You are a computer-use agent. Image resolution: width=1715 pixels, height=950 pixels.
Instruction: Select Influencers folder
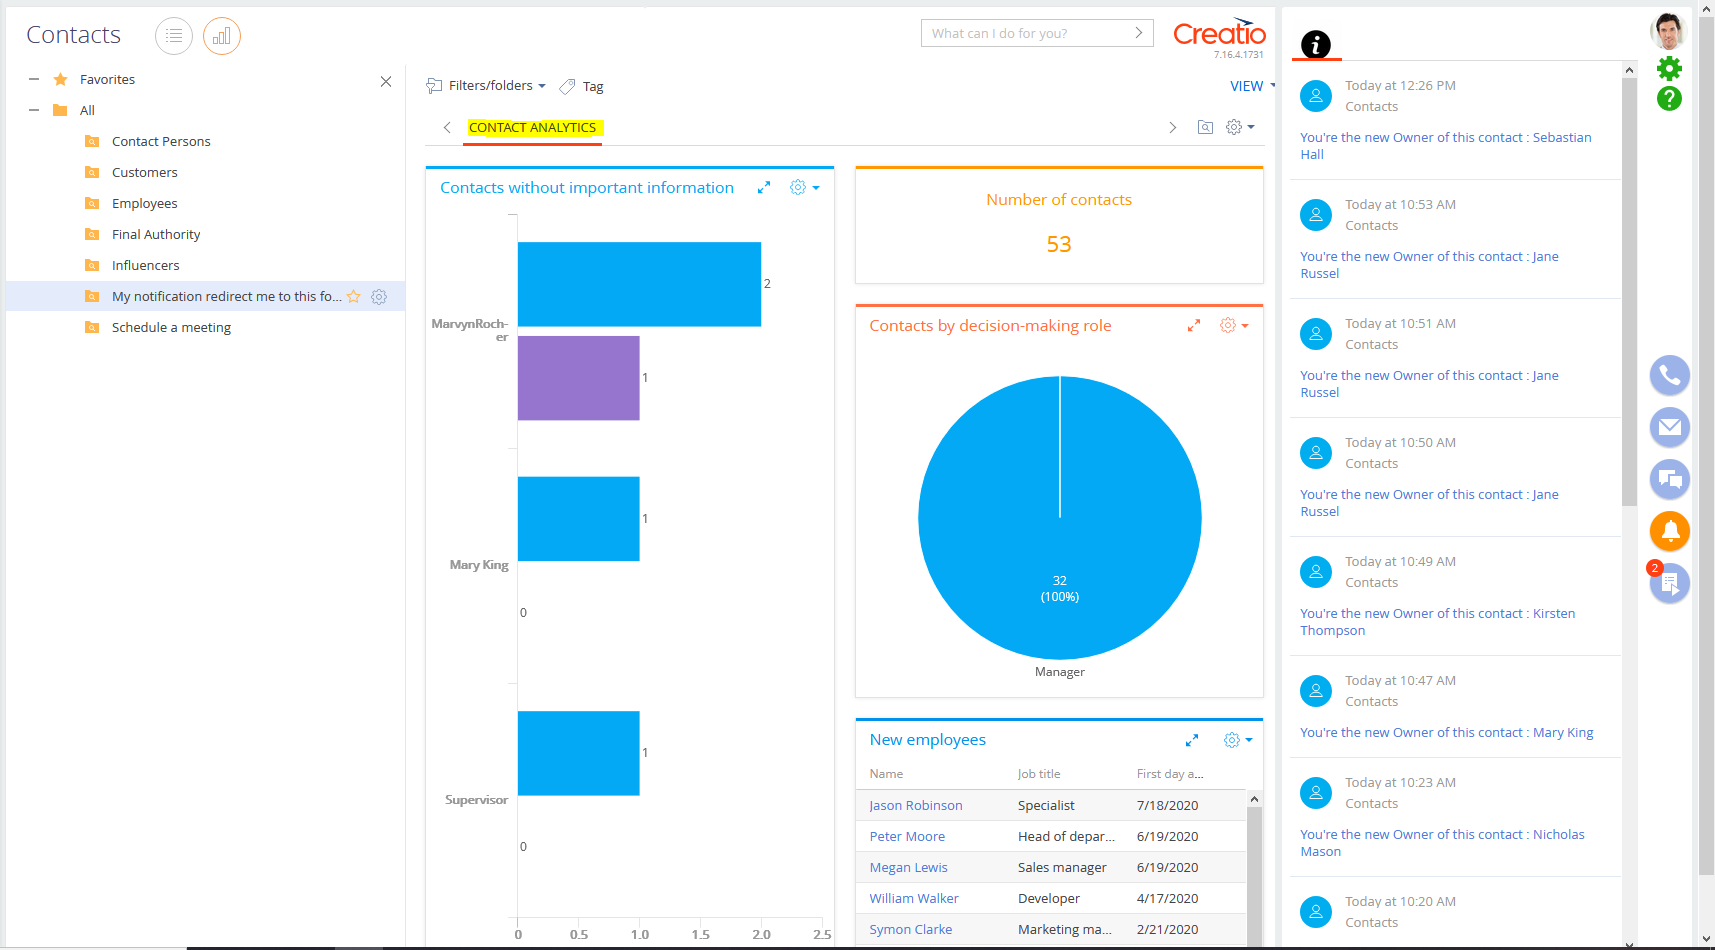pyautogui.click(x=146, y=266)
